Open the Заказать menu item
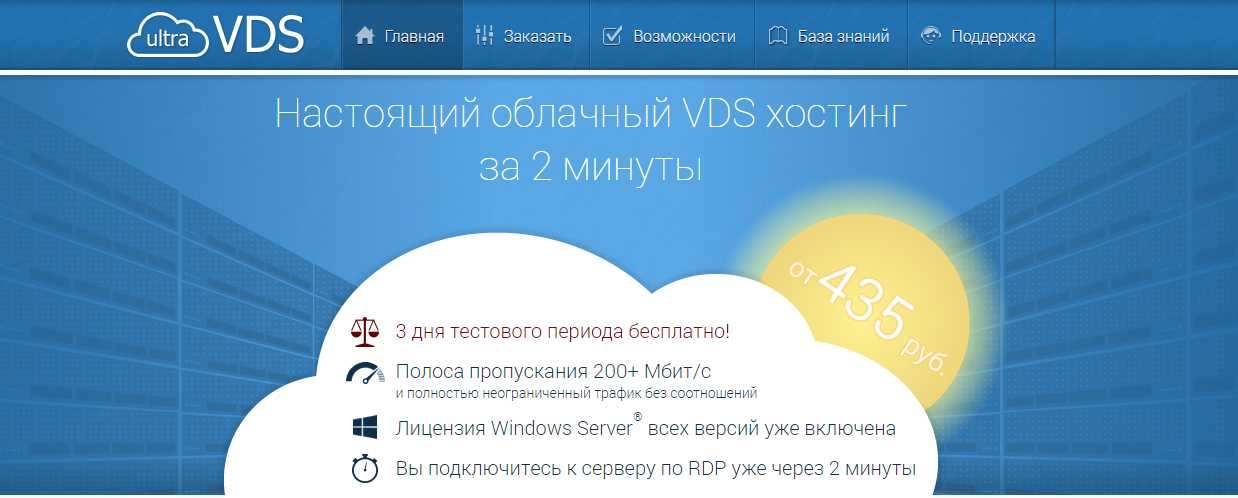This screenshot has height=498, width=1238. coord(526,36)
